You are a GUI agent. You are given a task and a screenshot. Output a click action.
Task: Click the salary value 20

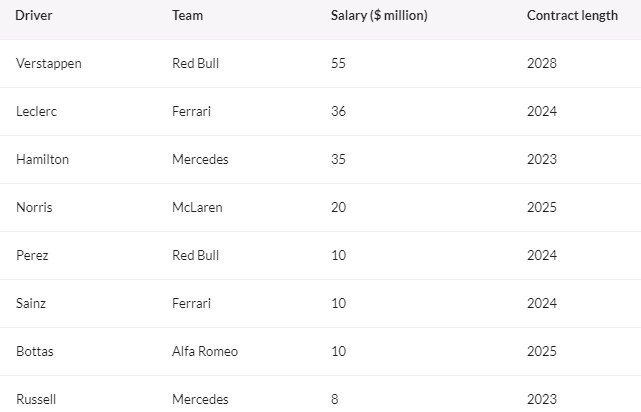[x=338, y=208]
